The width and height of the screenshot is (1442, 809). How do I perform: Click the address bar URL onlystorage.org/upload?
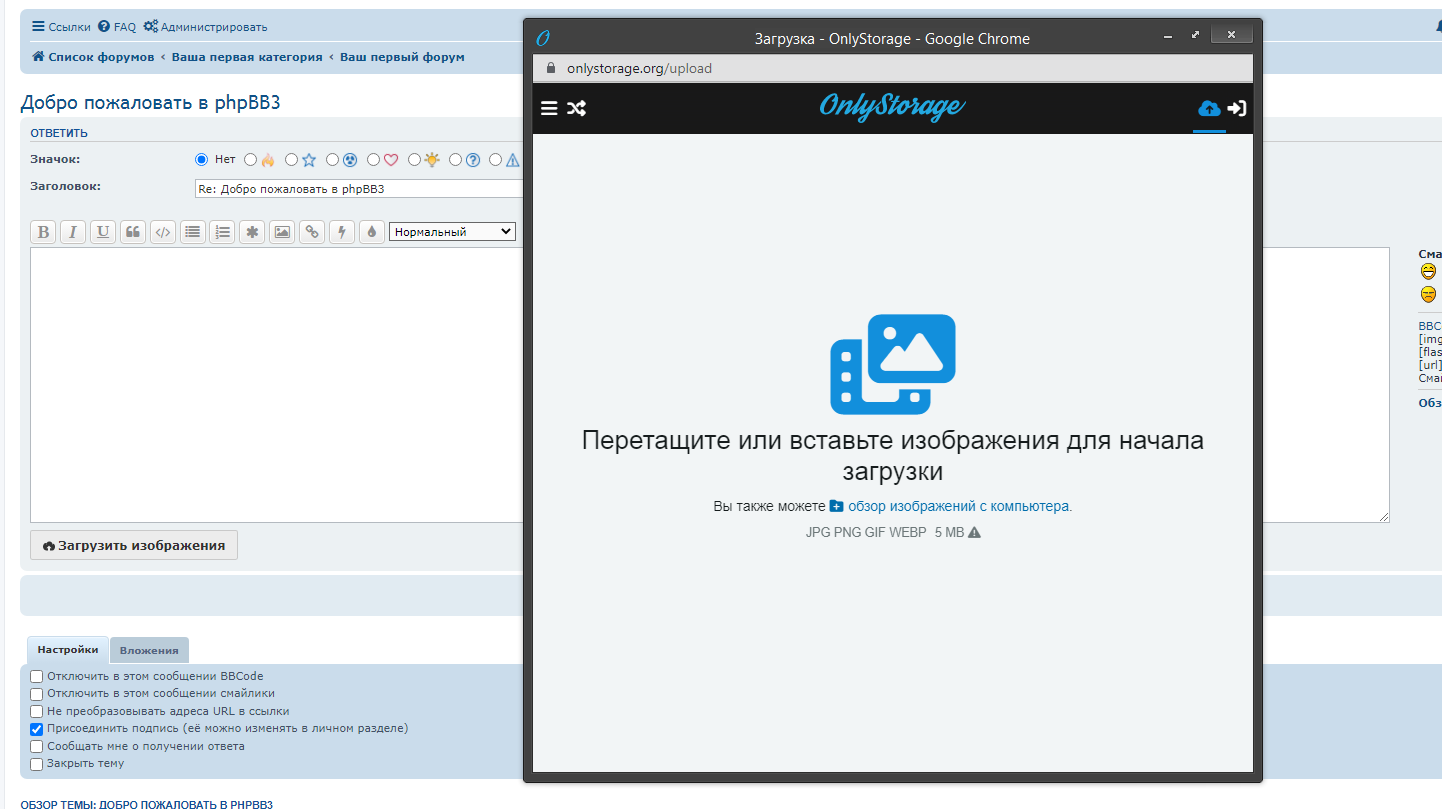639,69
